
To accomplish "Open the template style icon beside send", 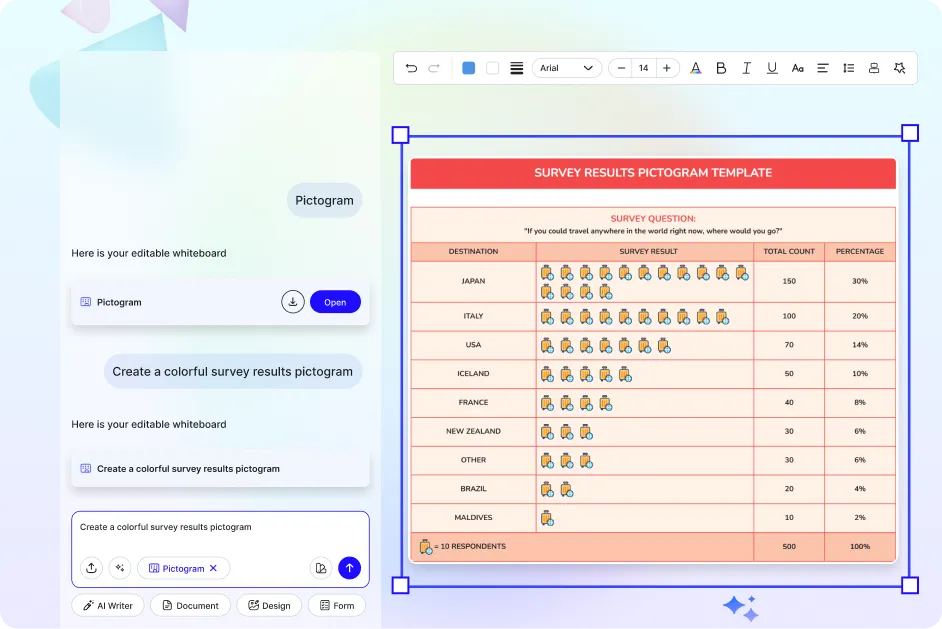I will click(321, 568).
